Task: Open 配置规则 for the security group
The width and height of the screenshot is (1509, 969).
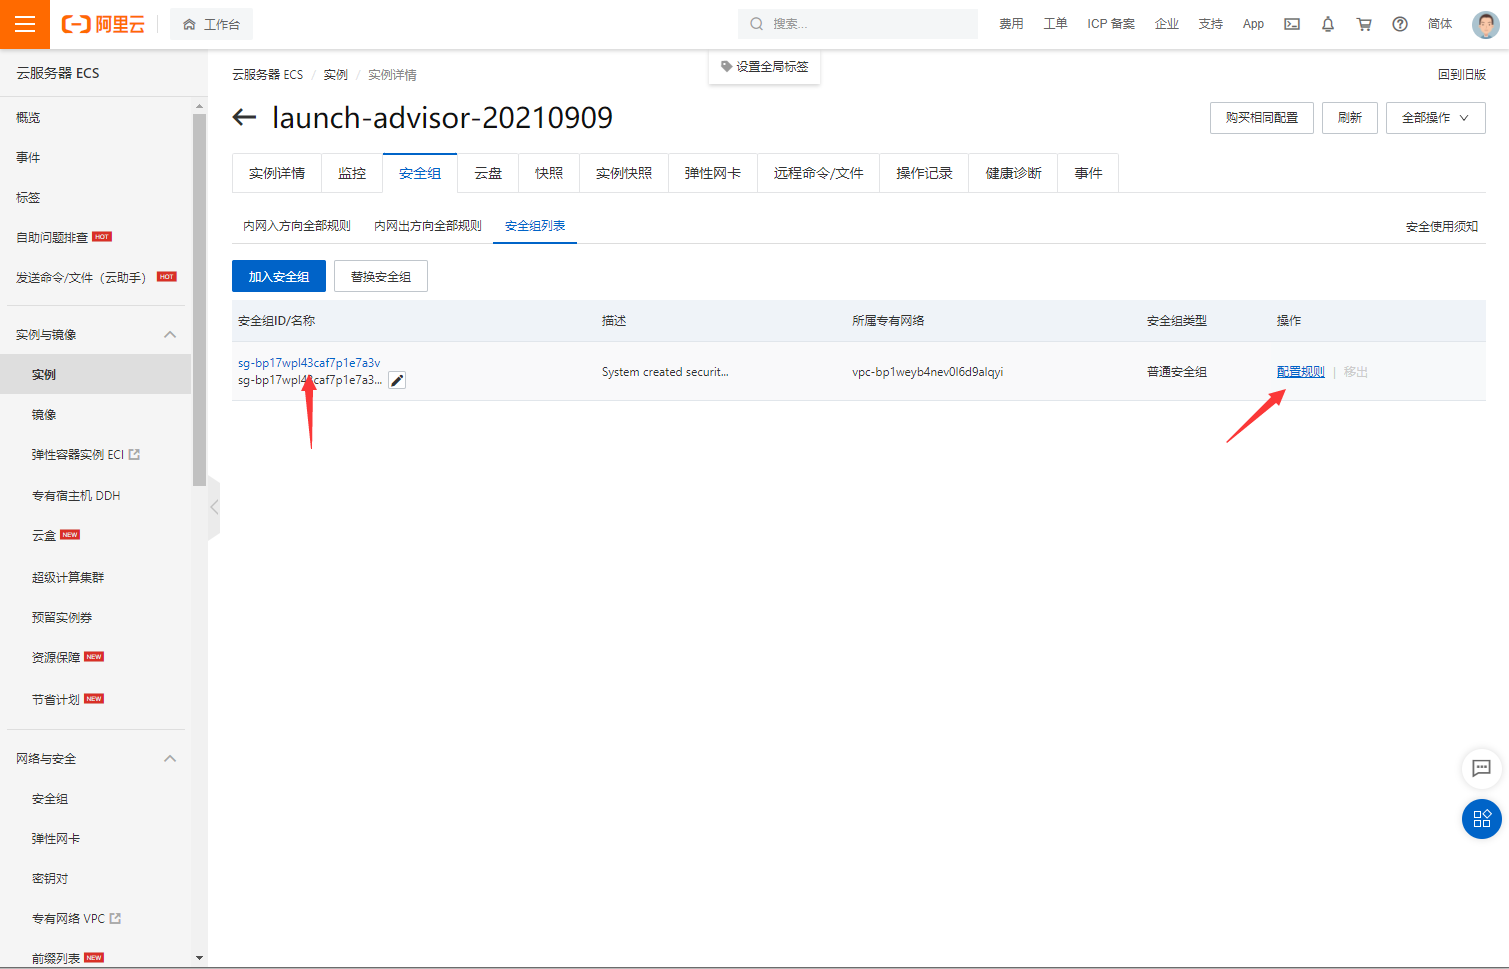Action: pyautogui.click(x=1300, y=370)
